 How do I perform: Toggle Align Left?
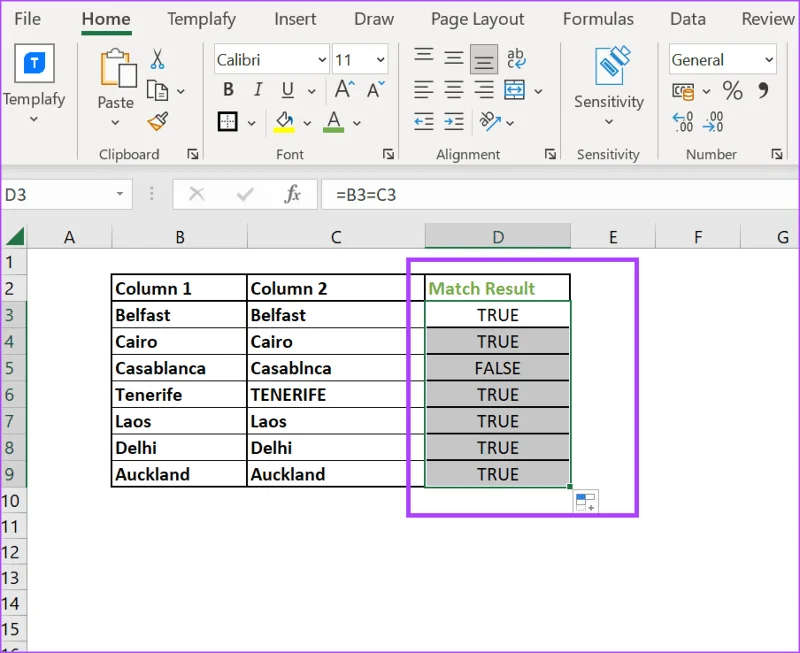(423, 90)
